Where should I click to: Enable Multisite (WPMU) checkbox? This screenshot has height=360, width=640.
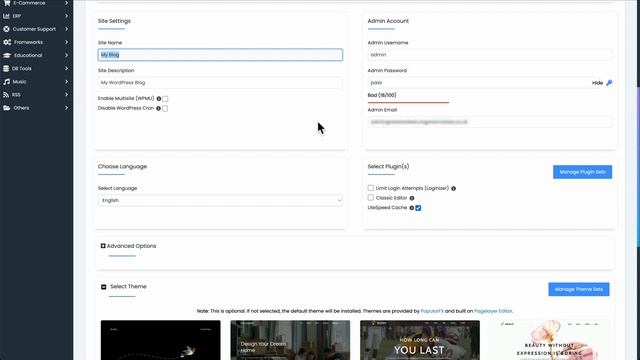pos(165,99)
